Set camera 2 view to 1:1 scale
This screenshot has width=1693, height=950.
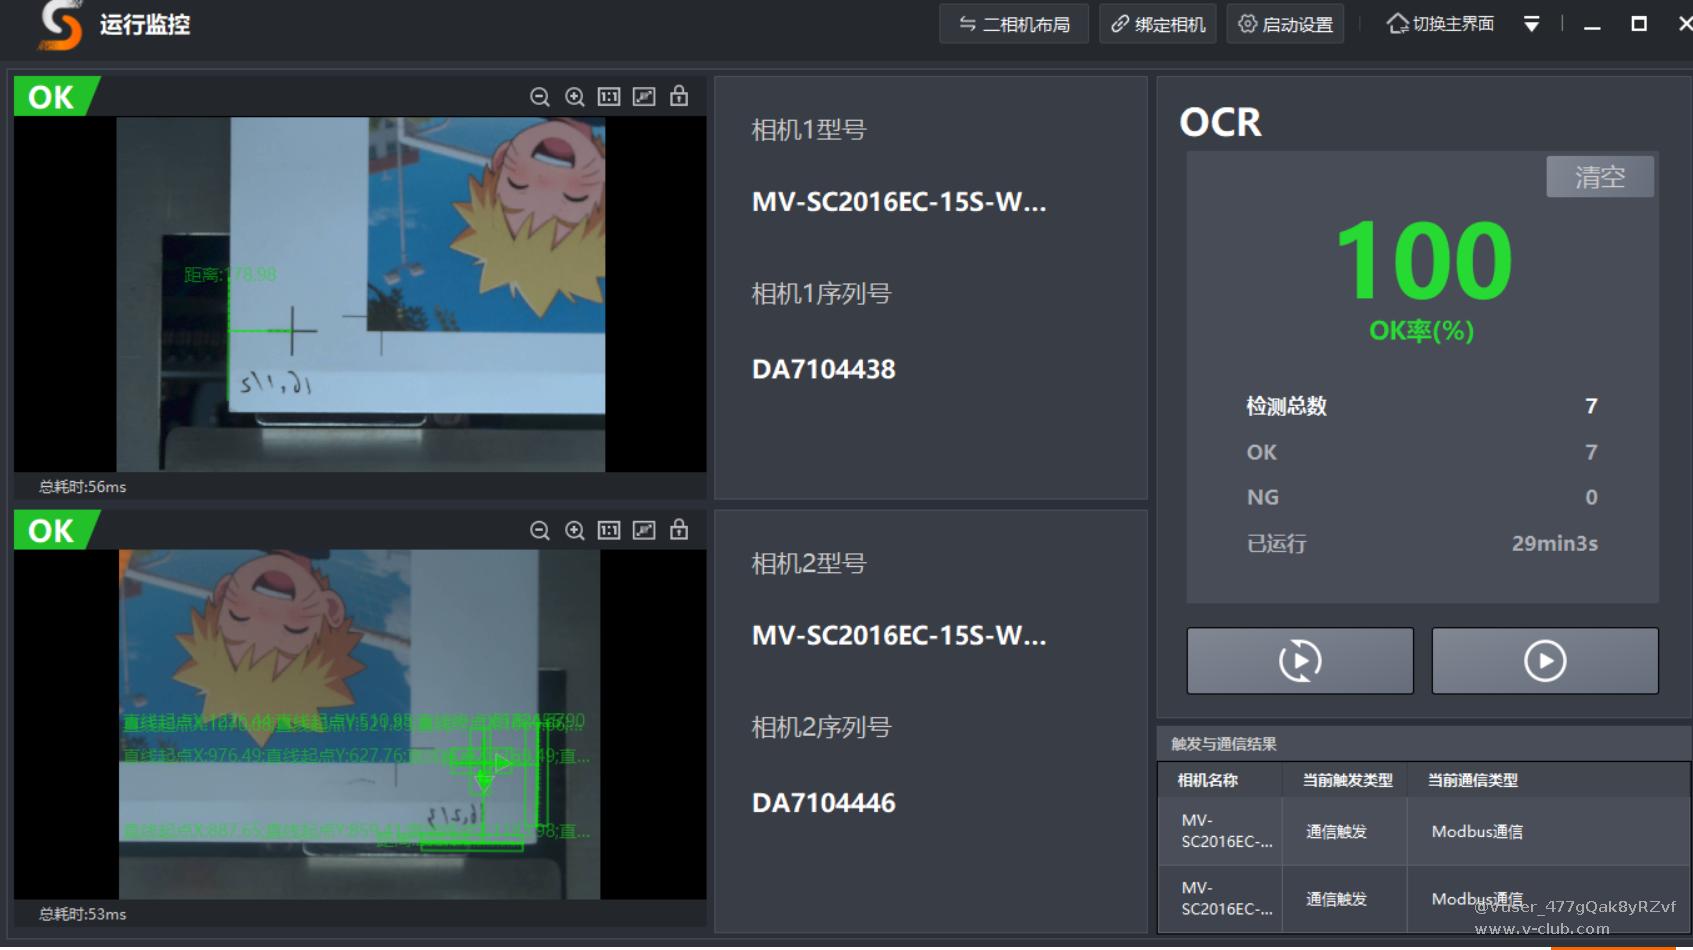[x=609, y=530]
